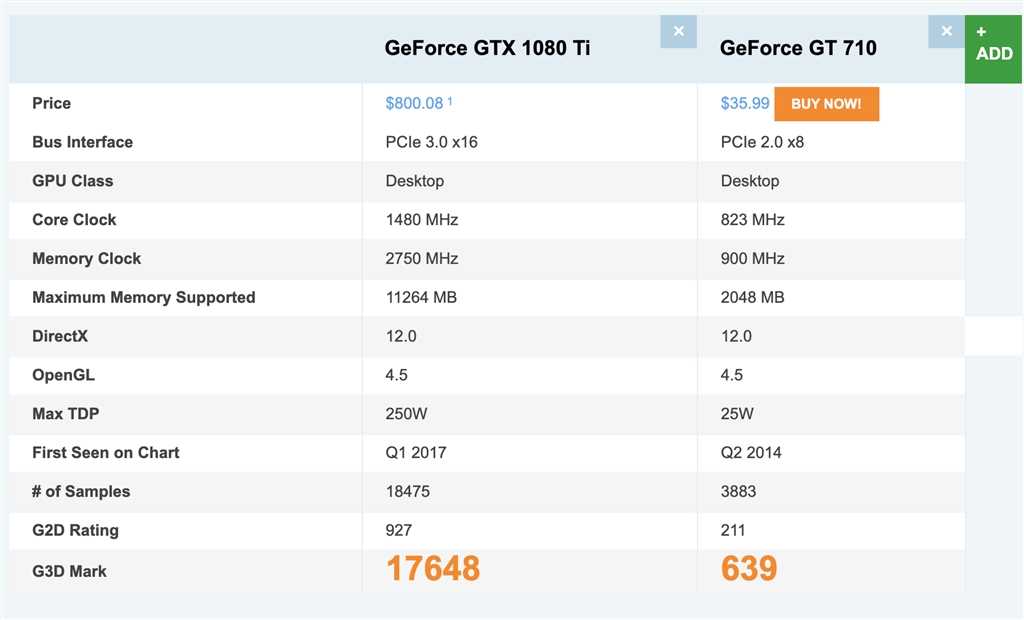This screenshot has width=1024, height=620.
Task: Click the G3D Mark row label
Action: point(69,571)
